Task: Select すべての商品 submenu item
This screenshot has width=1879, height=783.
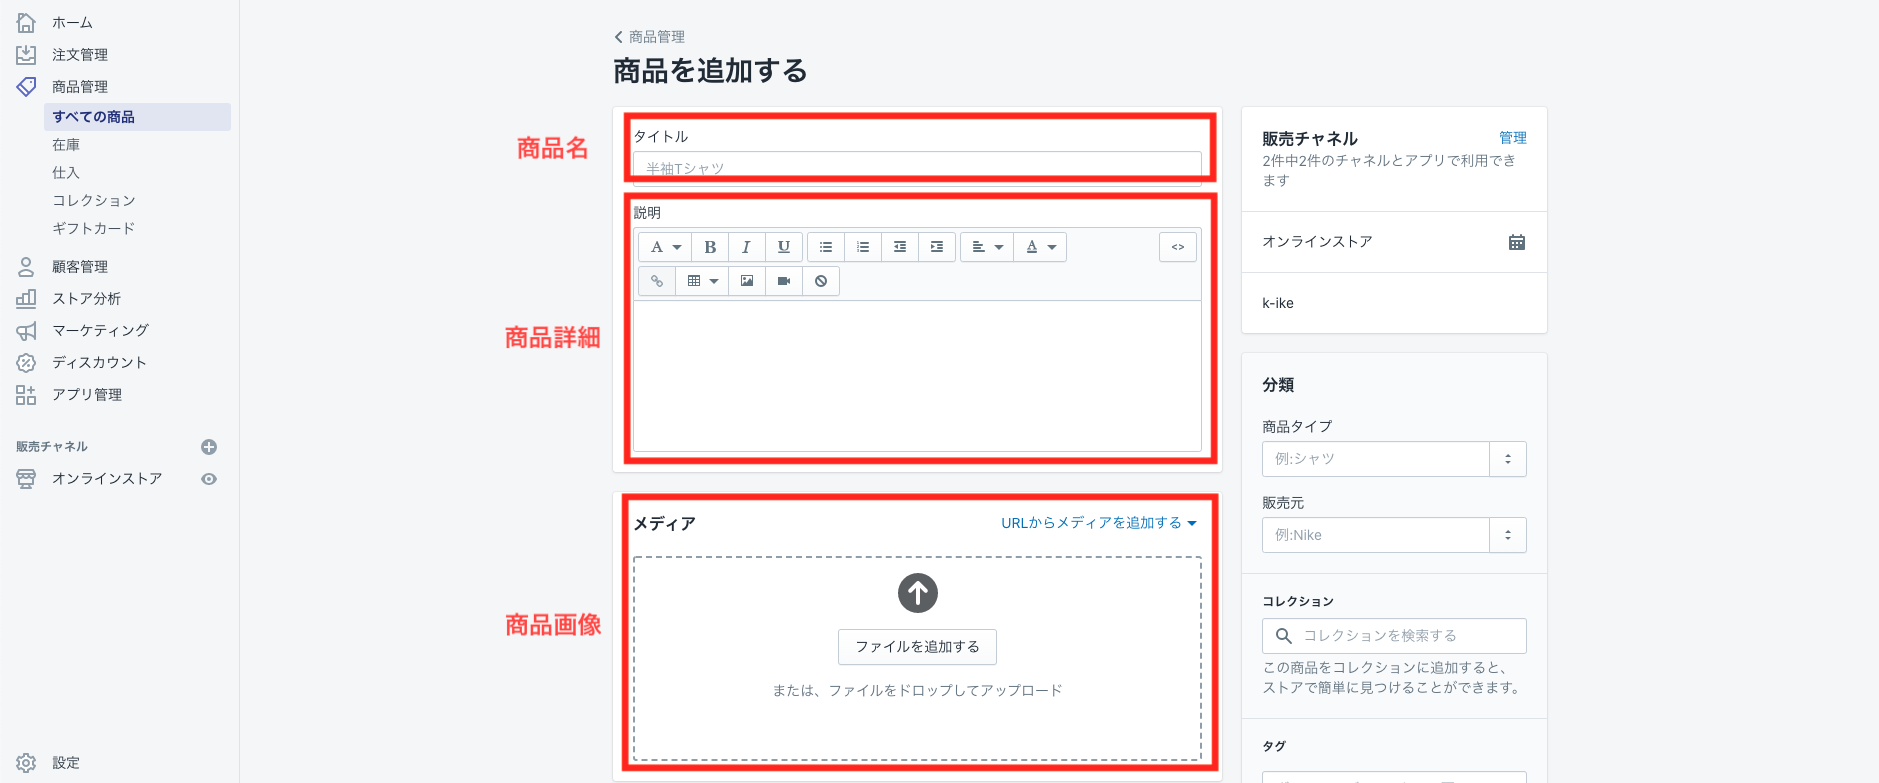Action: [x=137, y=117]
